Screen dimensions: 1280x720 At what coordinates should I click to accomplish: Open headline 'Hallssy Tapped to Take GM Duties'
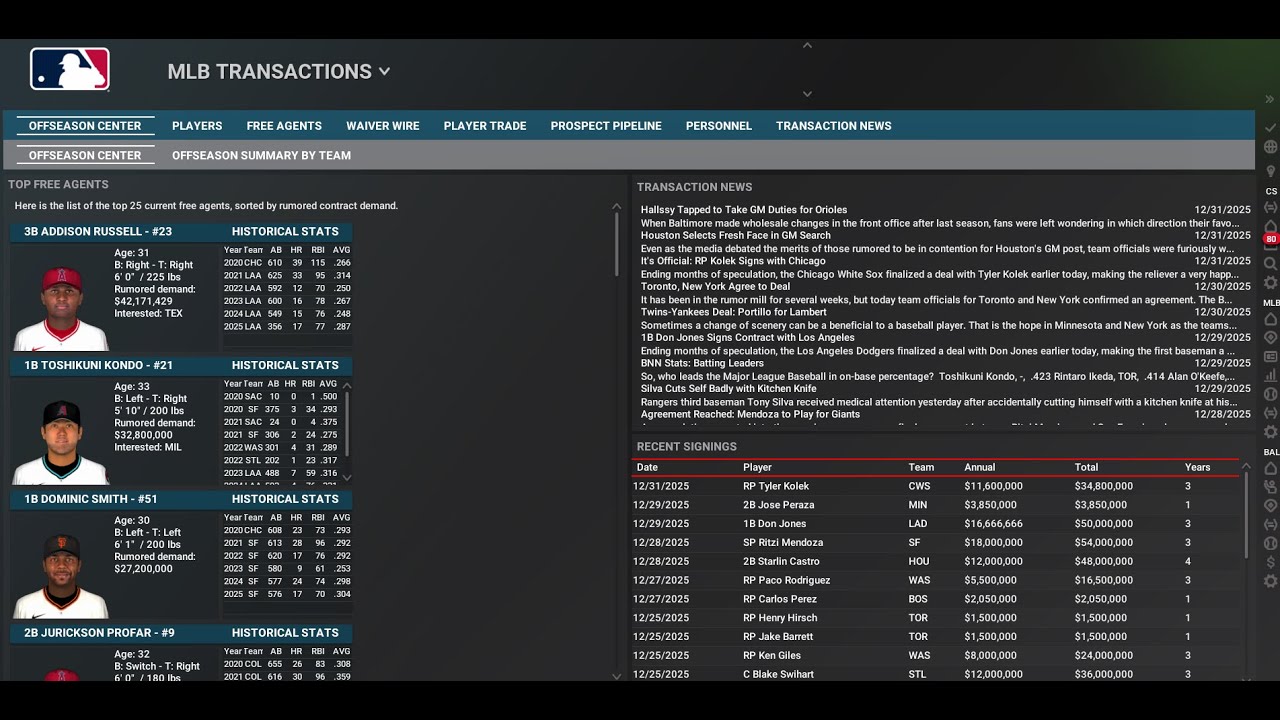[744, 210]
